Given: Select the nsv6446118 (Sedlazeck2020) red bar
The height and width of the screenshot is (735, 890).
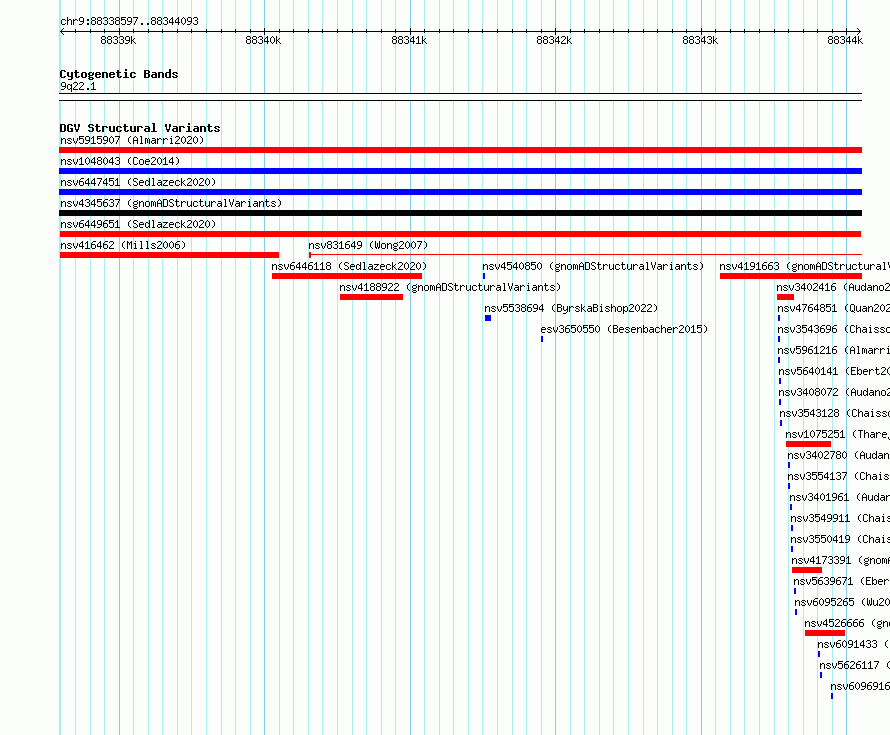Looking at the screenshot, I should tap(347, 276).
